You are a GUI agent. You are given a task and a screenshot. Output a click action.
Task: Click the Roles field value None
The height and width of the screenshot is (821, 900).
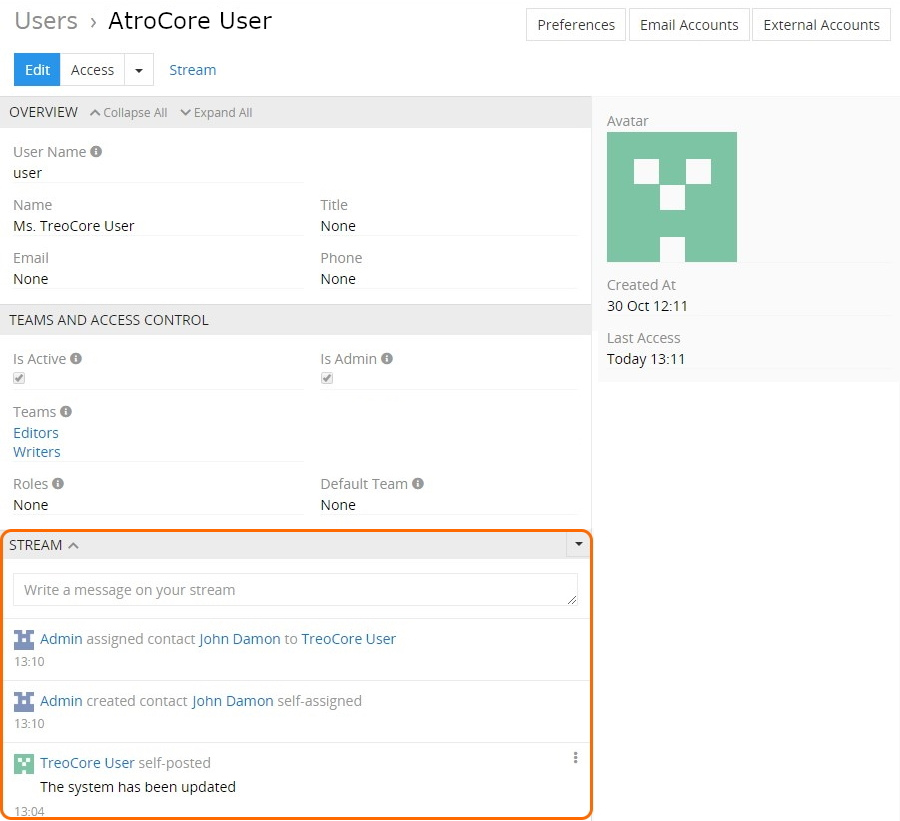pyautogui.click(x=30, y=505)
